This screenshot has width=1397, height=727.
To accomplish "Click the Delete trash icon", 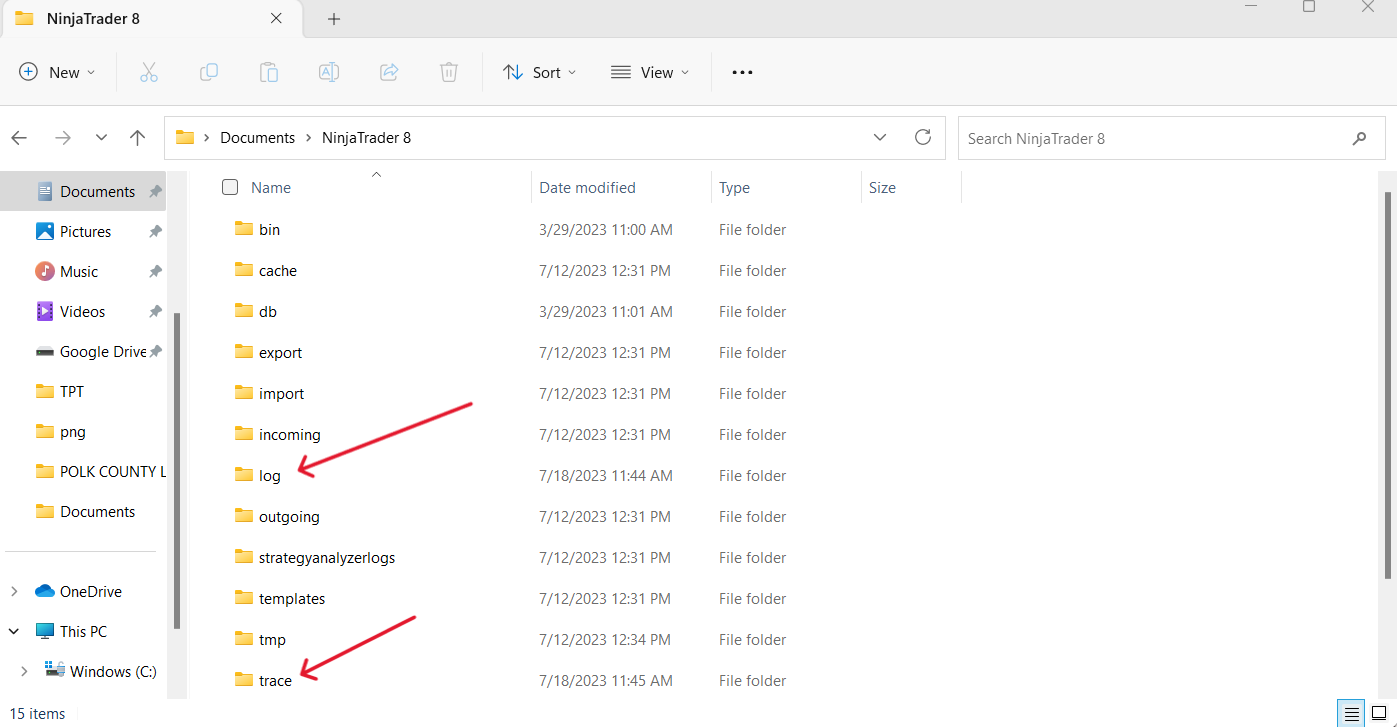I will (x=449, y=72).
